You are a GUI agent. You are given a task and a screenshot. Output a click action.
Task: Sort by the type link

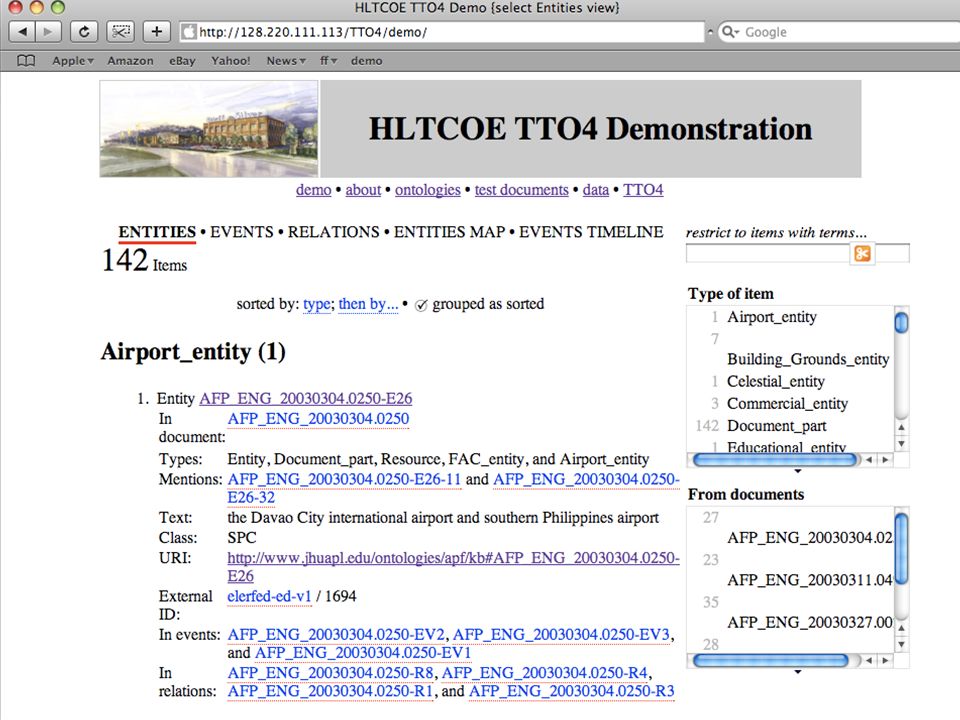(317, 304)
